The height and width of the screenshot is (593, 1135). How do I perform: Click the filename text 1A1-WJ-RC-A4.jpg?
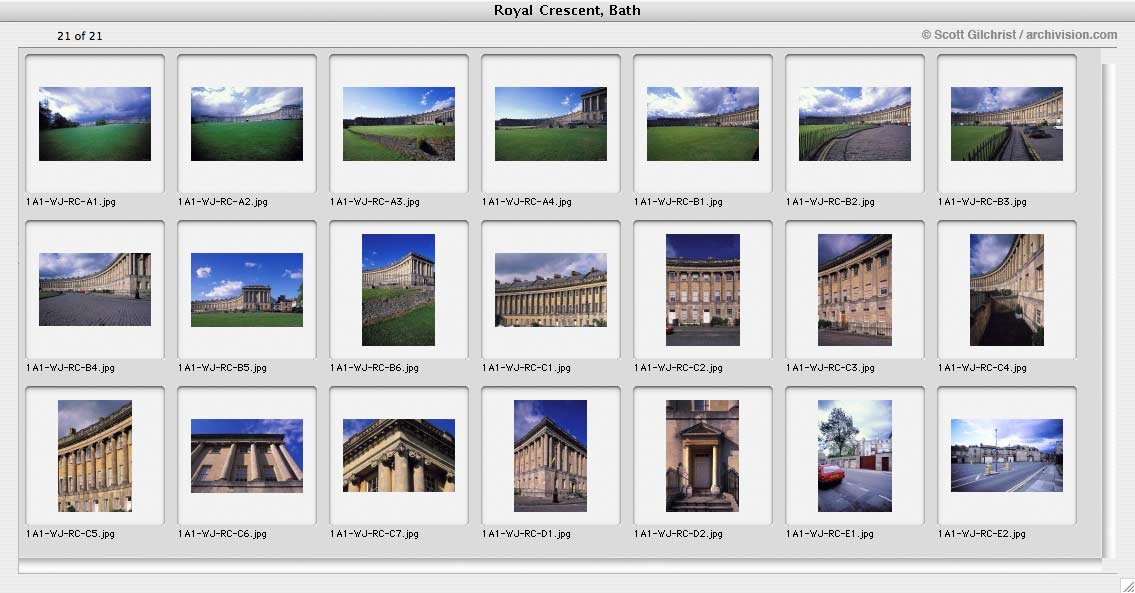[x=527, y=202]
